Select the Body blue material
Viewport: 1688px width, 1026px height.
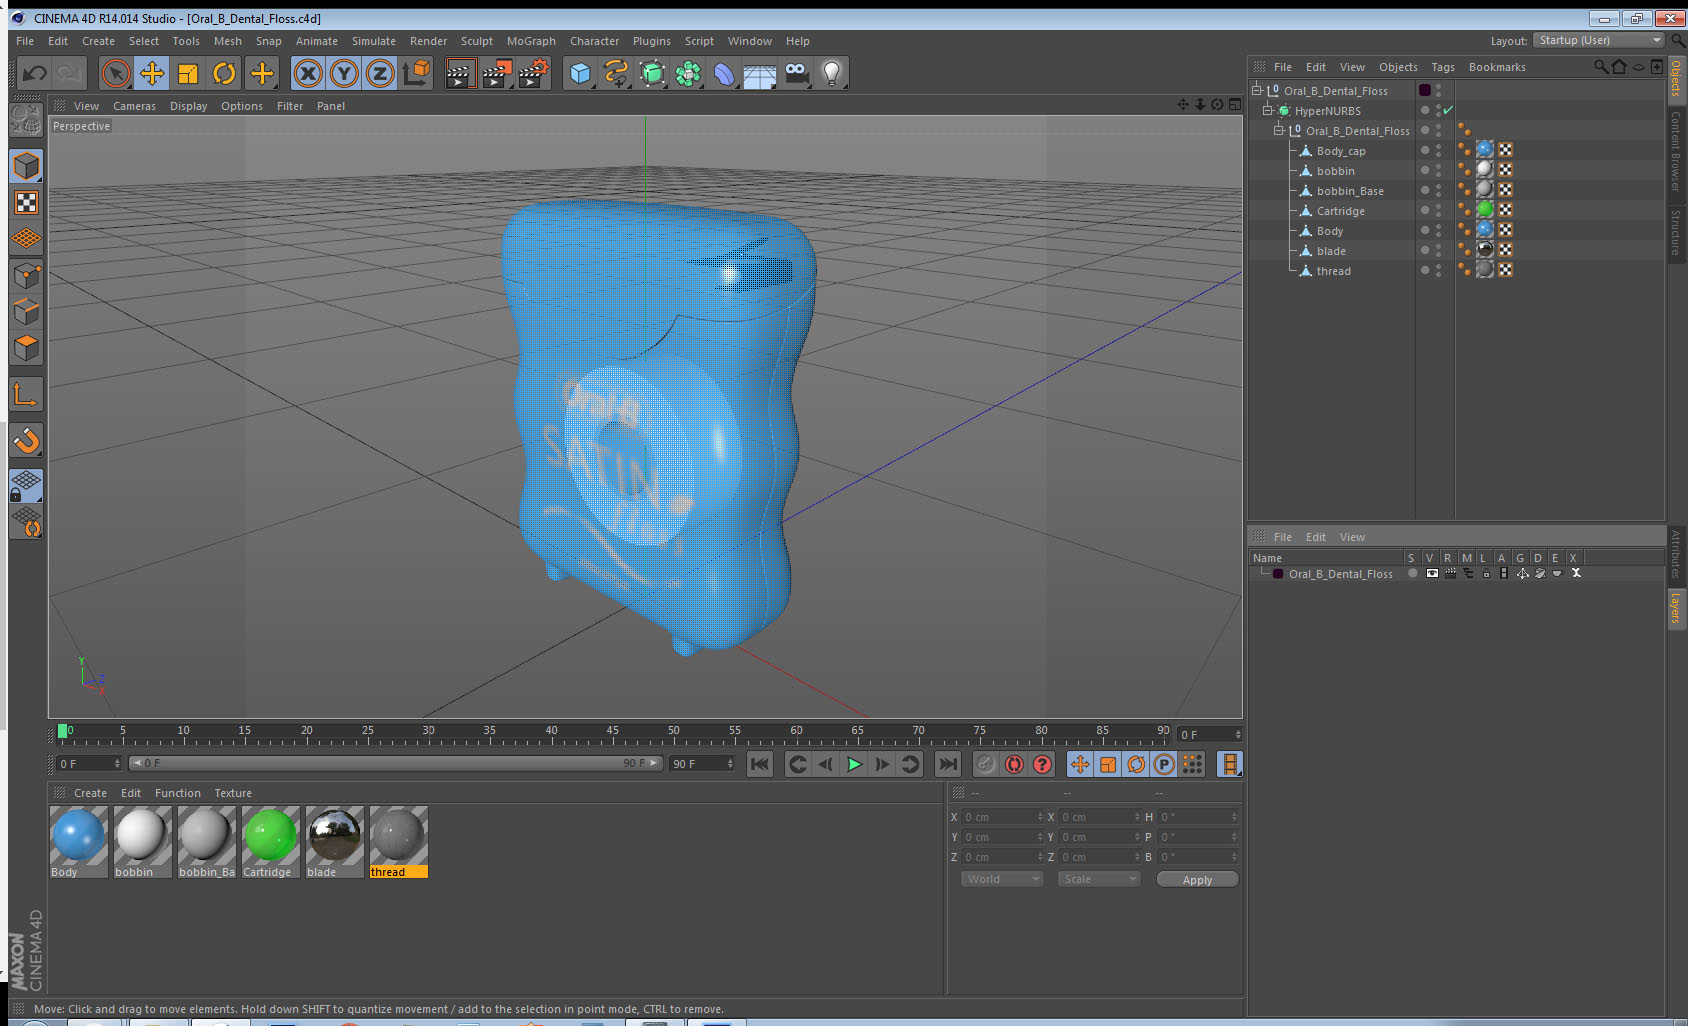[x=79, y=842]
